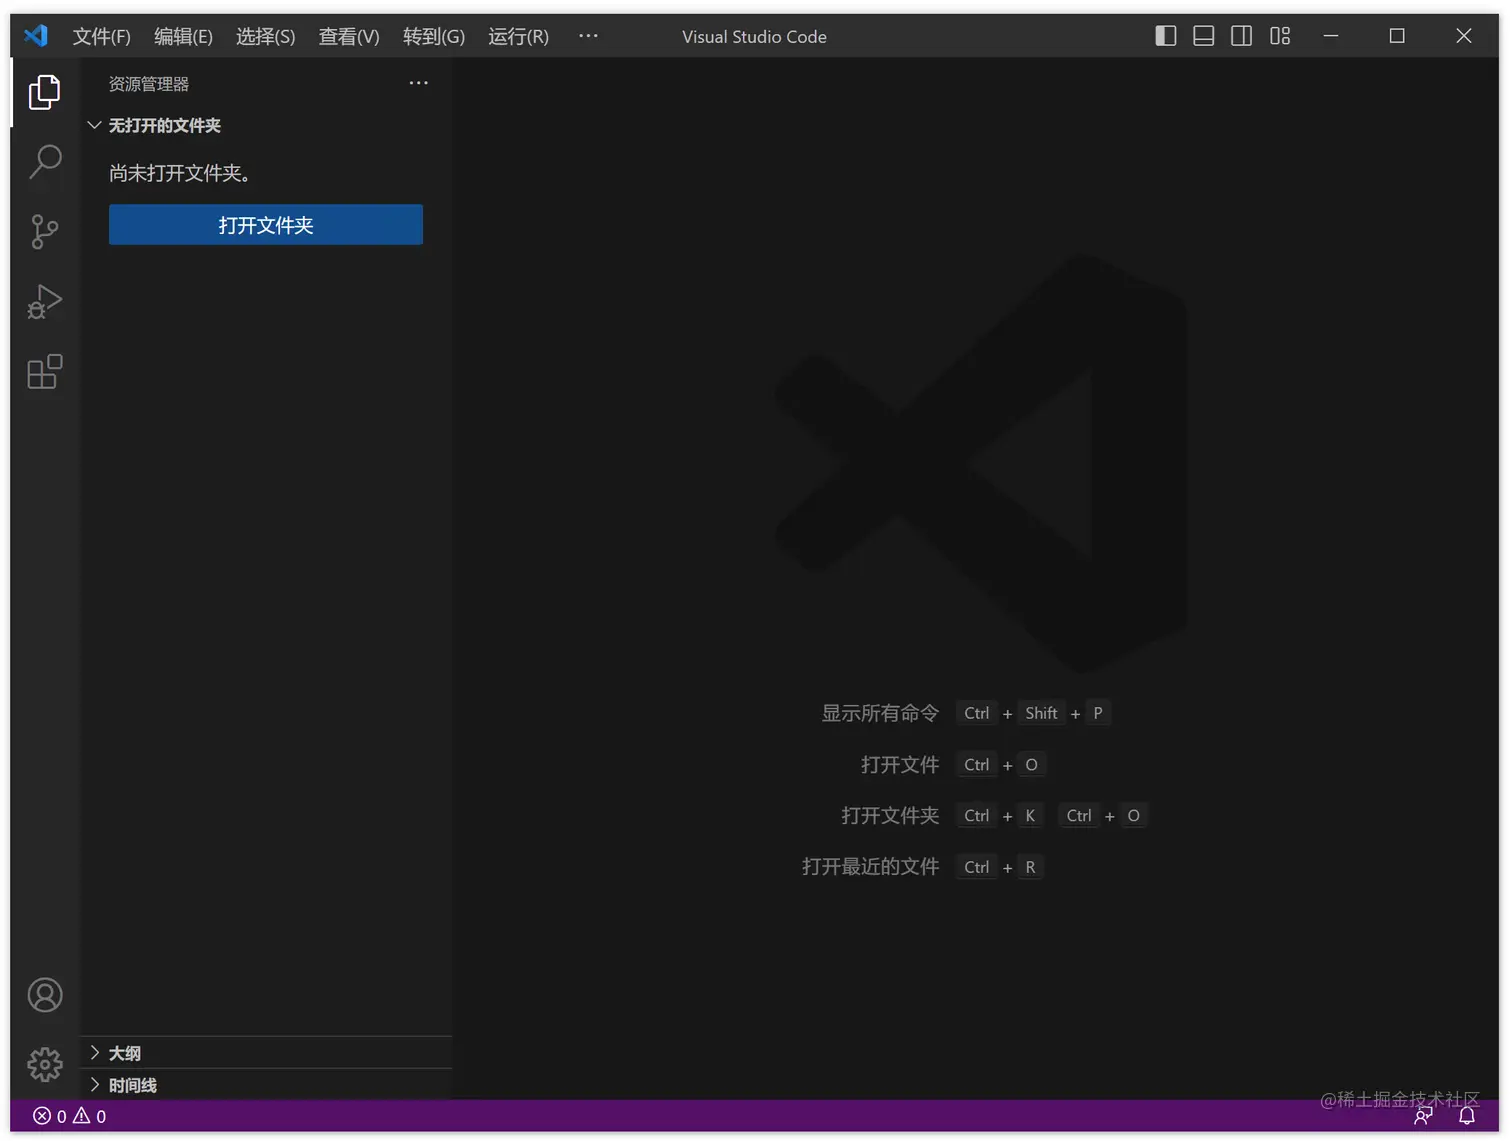Open the Explorer view in activity bar

(45, 92)
